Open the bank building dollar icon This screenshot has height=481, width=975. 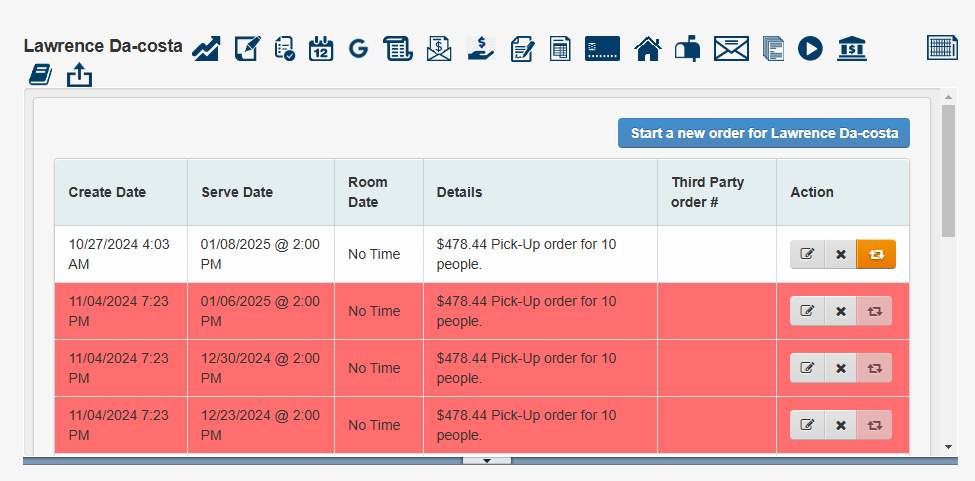pos(852,48)
